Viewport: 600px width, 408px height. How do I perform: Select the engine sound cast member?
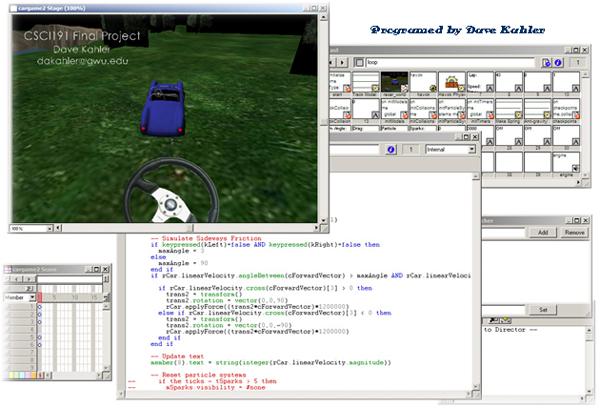click(x=566, y=164)
